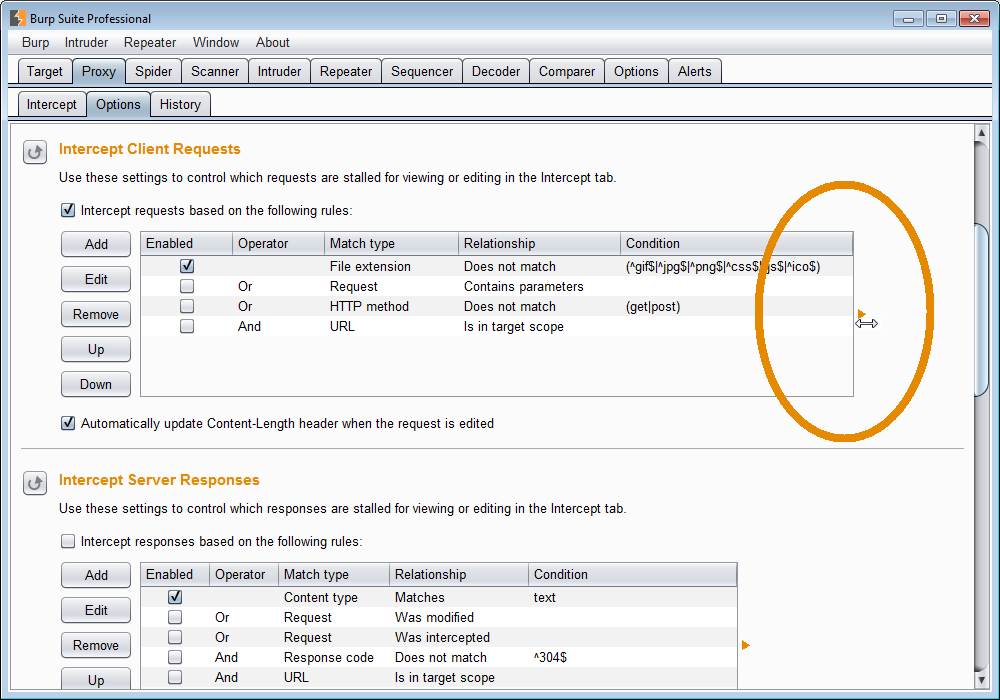Click Operator header in responses table
Screen dimensions: 1000x700
tap(244, 574)
